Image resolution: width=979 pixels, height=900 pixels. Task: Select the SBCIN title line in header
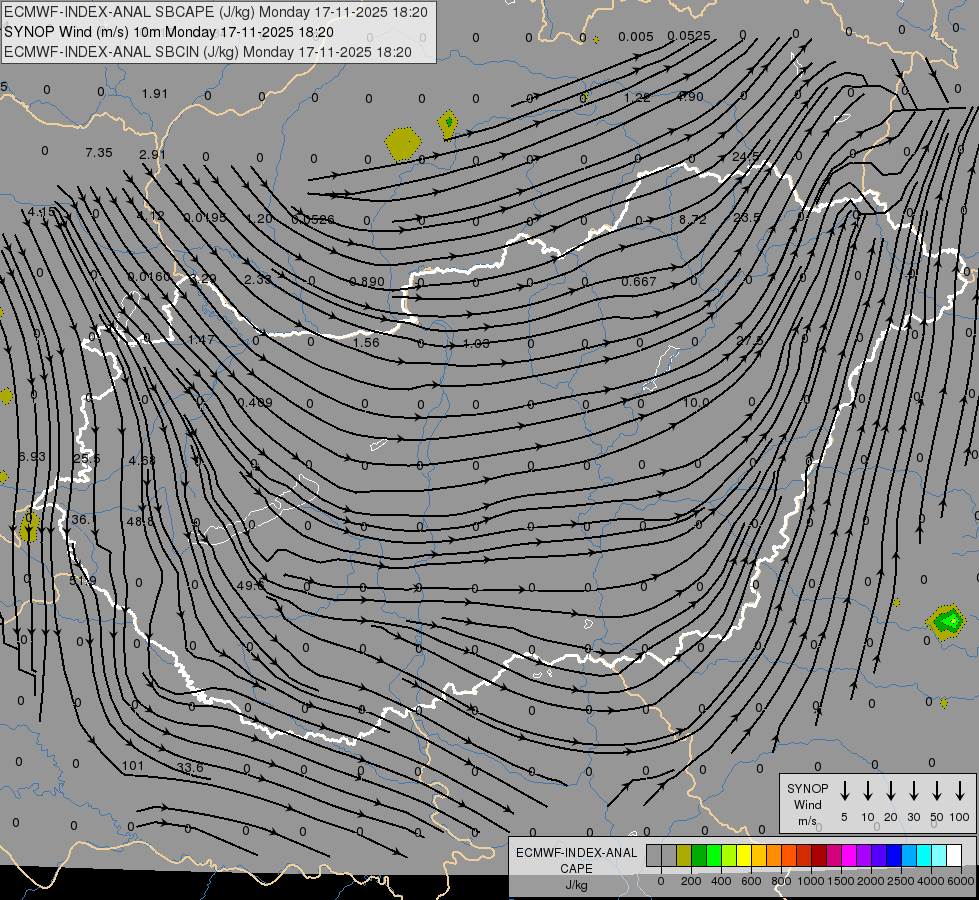coord(208,52)
